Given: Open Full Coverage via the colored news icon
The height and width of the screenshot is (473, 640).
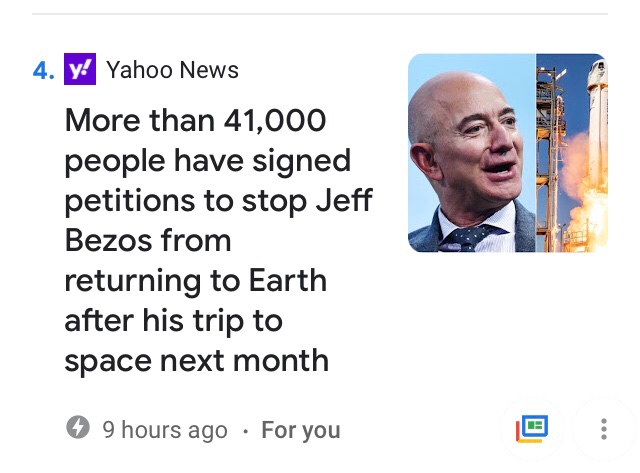Looking at the screenshot, I should (x=532, y=429).
